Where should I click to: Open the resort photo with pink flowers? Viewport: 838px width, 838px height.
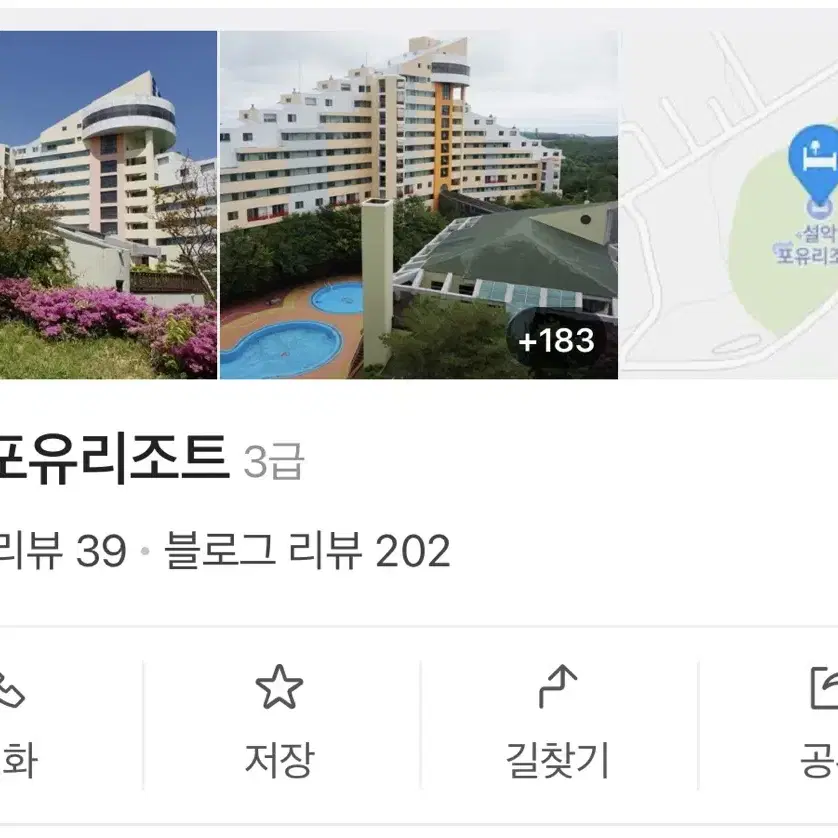click(108, 205)
